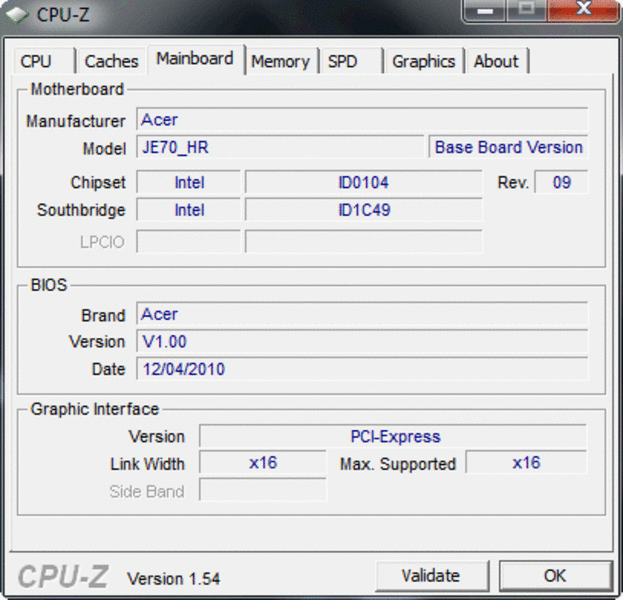Click the BIOS Version V1.00 field
Viewport: 623px width, 600px height.
point(362,341)
